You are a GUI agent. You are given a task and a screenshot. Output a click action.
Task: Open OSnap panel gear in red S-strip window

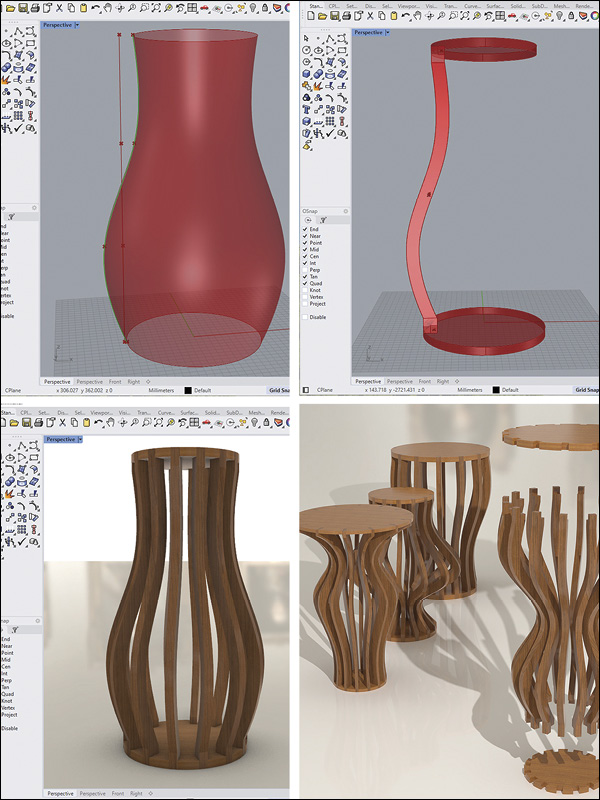pyautogui.click(x=345, y=211)
